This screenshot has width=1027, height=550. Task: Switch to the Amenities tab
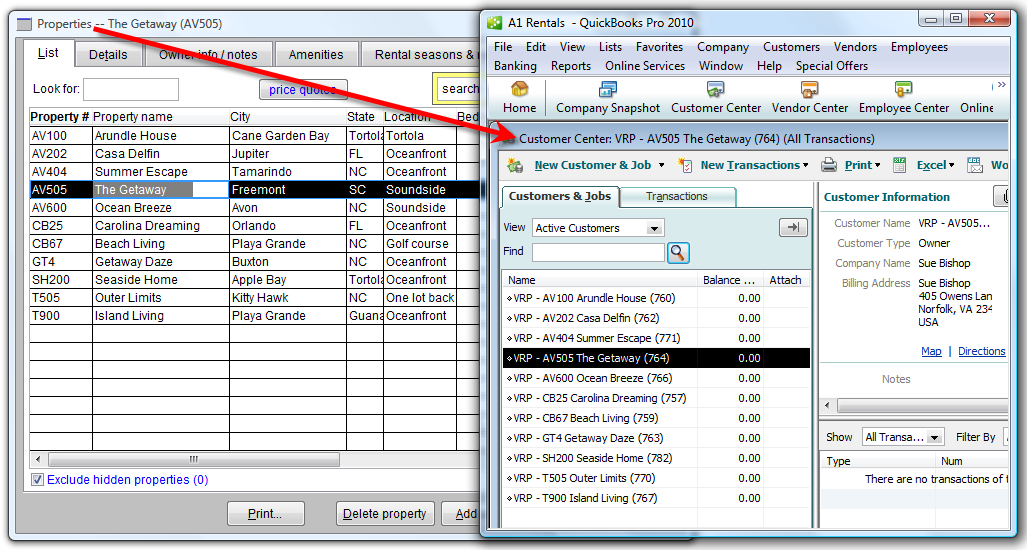click(x=316, y=54)
